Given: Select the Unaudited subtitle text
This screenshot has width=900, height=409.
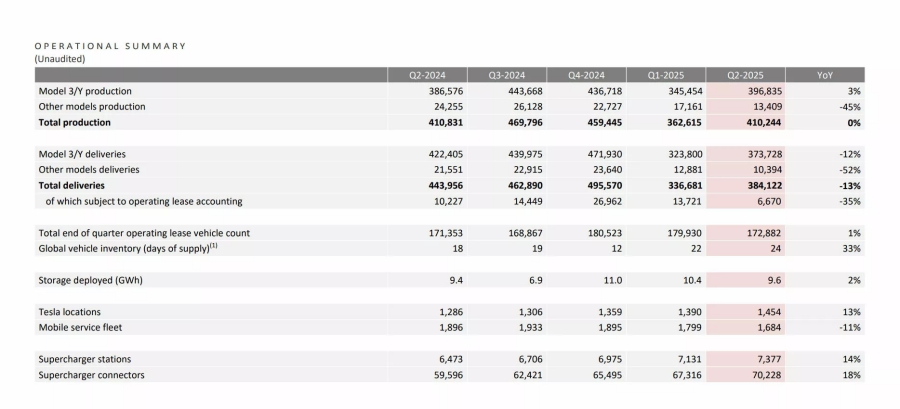Looking at the screenshot, I should pyautogui.click(x=60, y=58).
